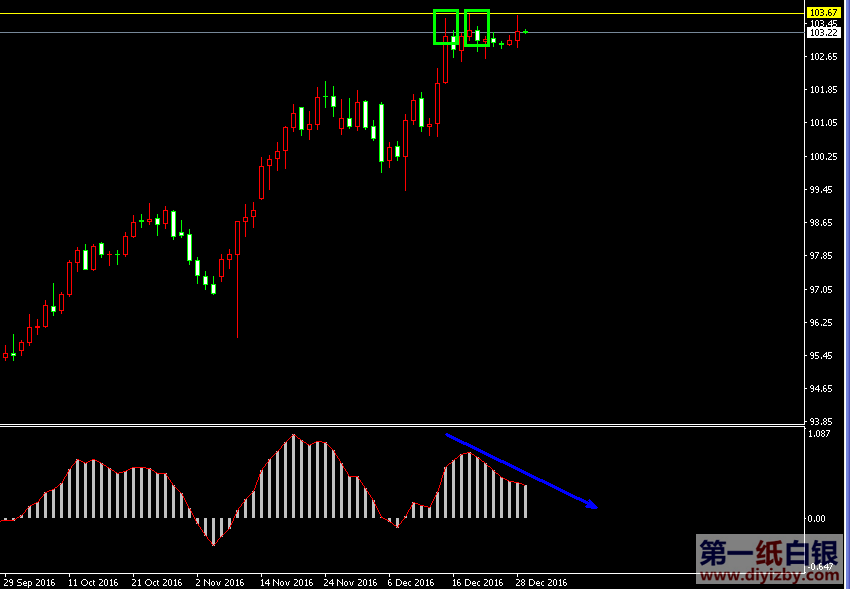Click the right green rectangle marker
This screenshot has width=850, height=589.
477,27
